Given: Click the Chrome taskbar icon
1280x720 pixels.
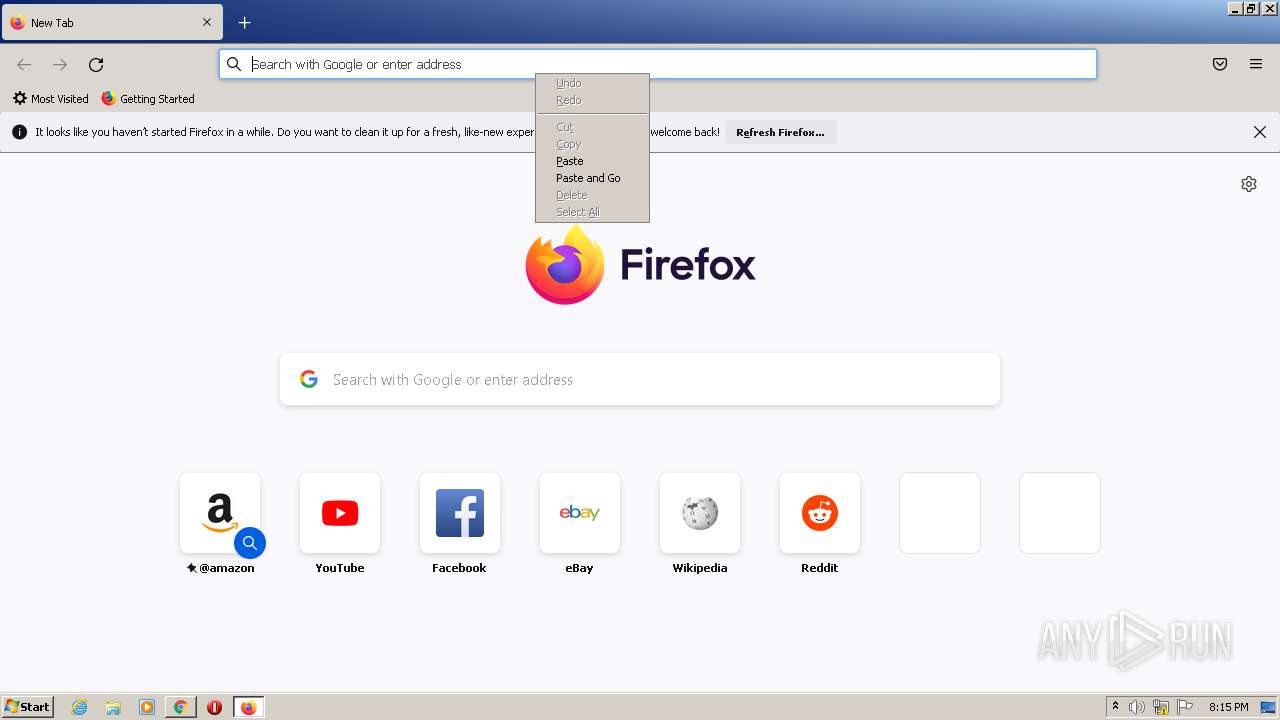Looking at the screenshot, I should 180,707.
